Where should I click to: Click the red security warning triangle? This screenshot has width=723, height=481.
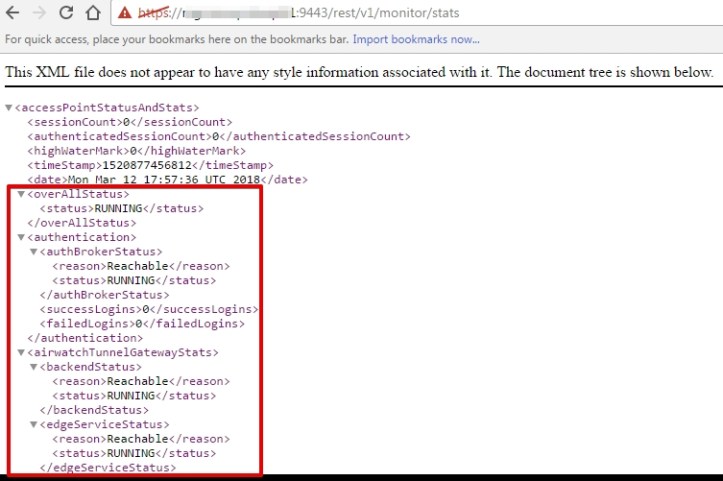(x=124, y=13)
